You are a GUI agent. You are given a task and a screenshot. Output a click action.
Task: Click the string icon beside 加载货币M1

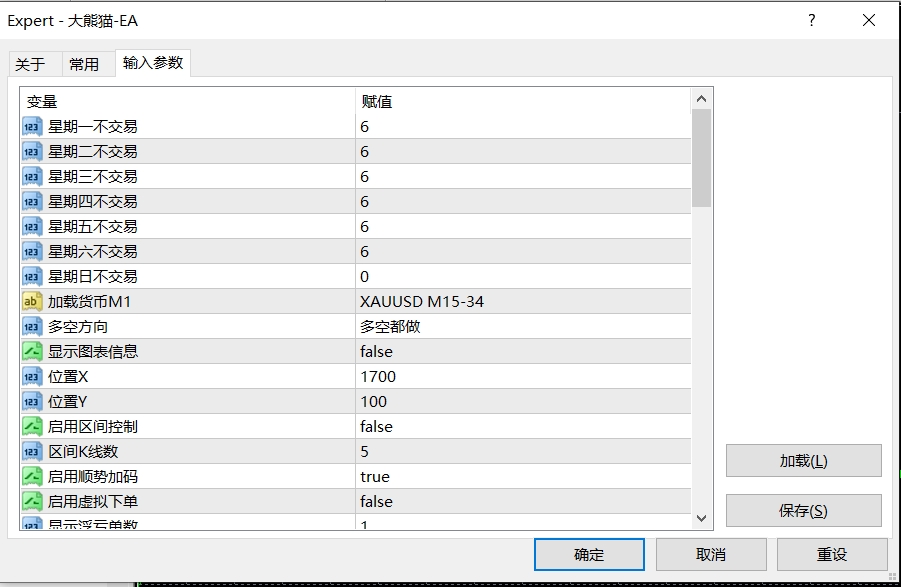tap(32, 302)
